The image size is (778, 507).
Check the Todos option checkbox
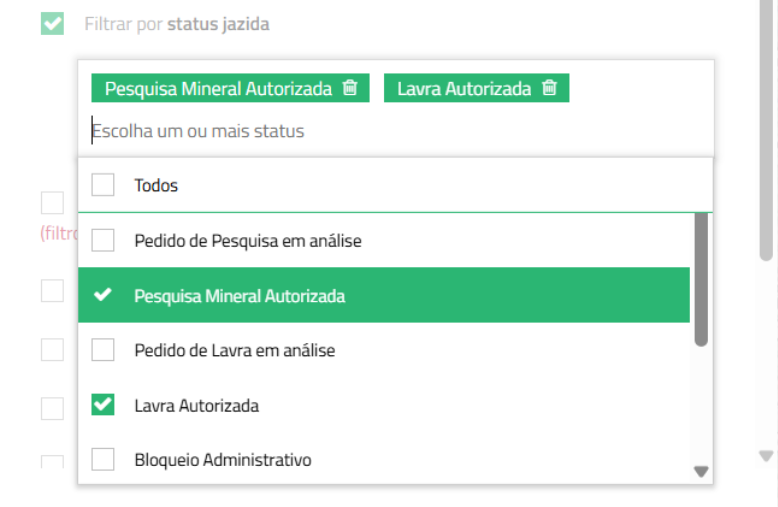click(103, 185)
